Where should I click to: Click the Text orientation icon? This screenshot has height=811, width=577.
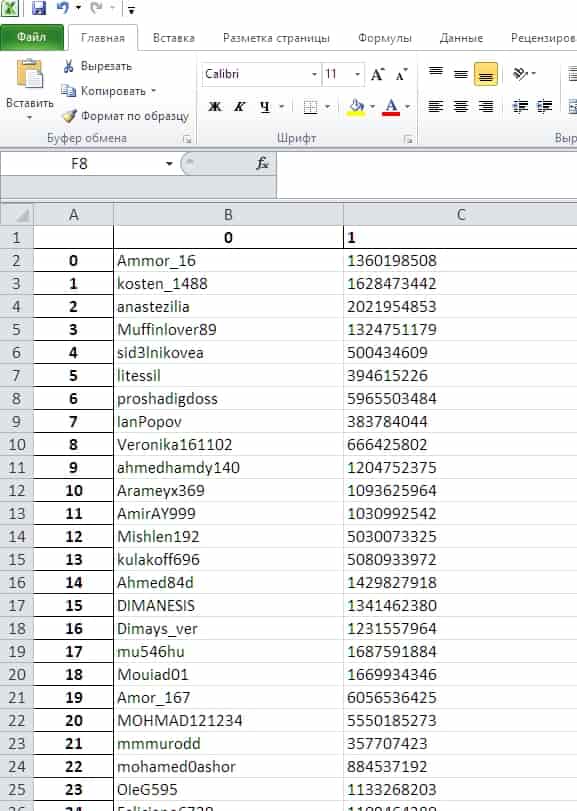coord(520,73)
